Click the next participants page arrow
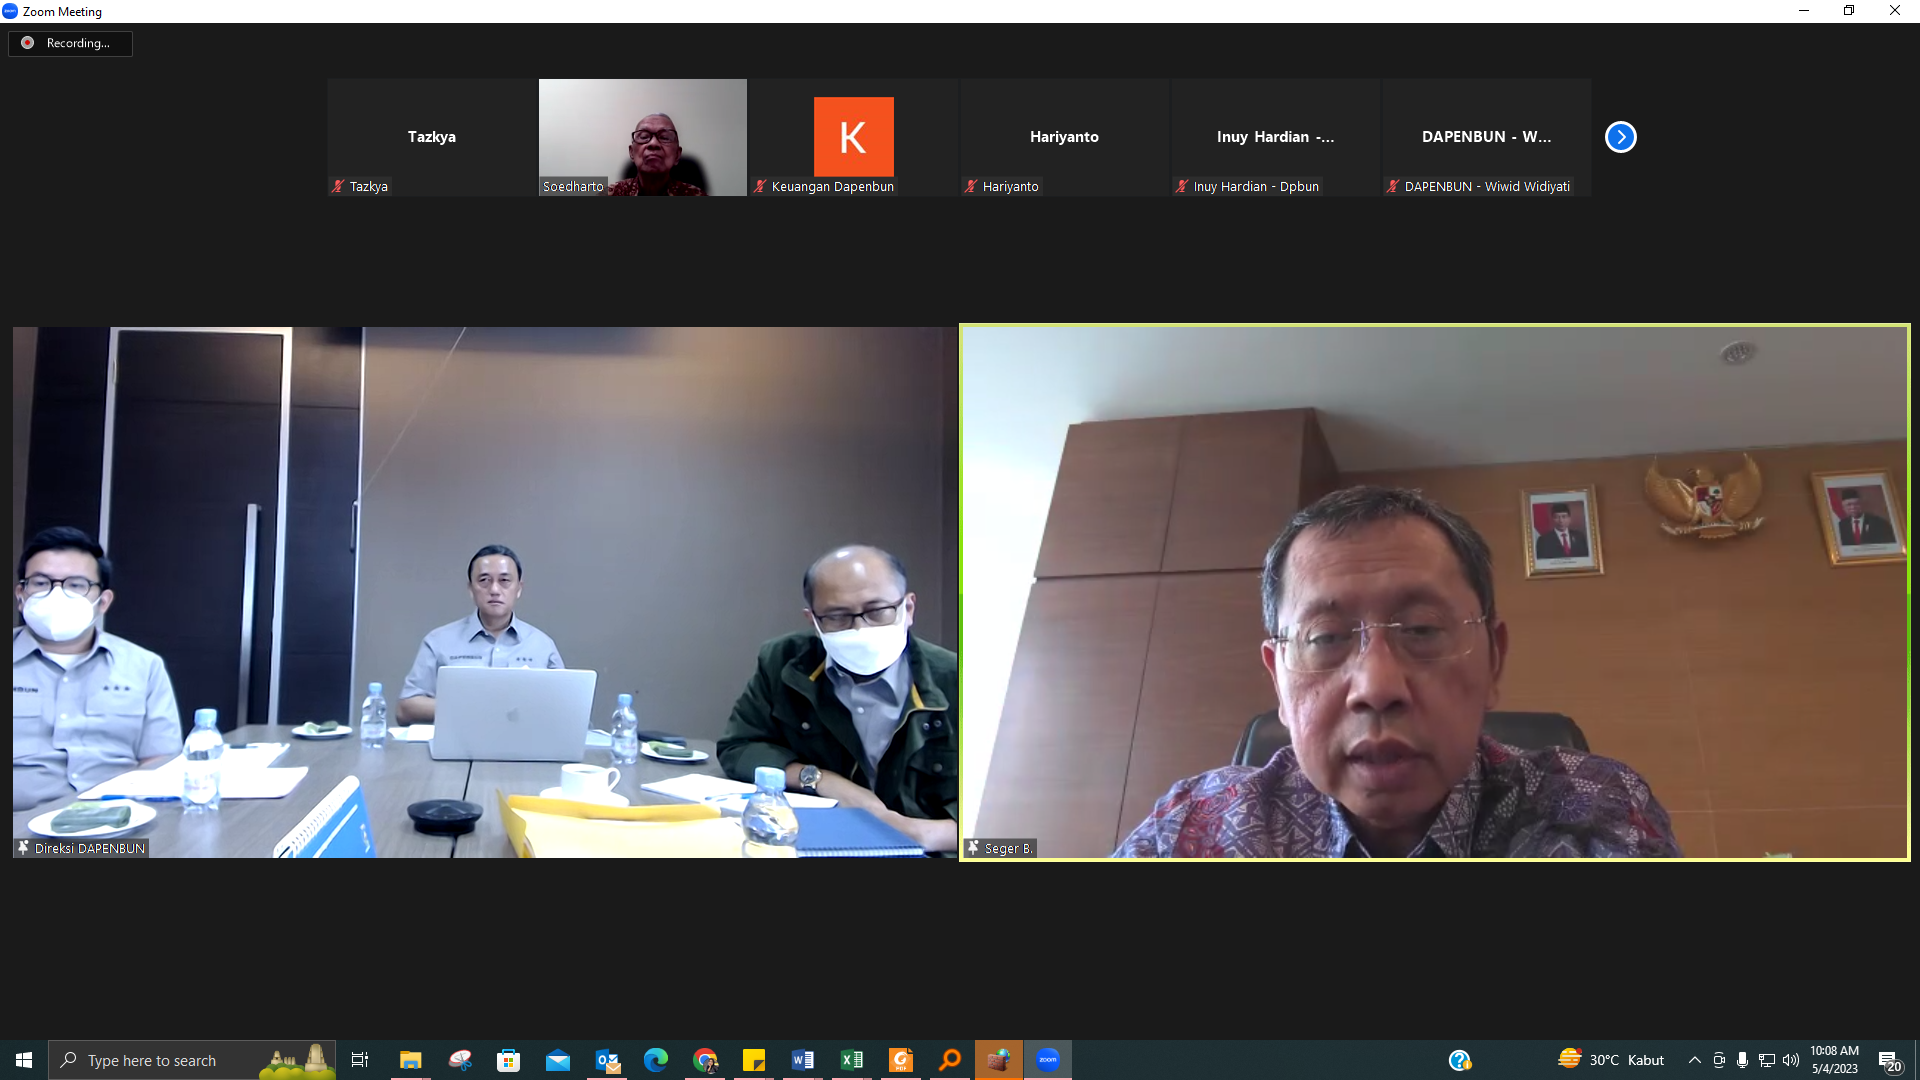 click(1620, 137)
